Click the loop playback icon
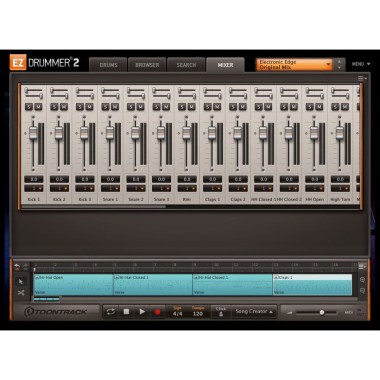Image resolution: width=380 pixels, height=380 pixels. pos(110,312)
